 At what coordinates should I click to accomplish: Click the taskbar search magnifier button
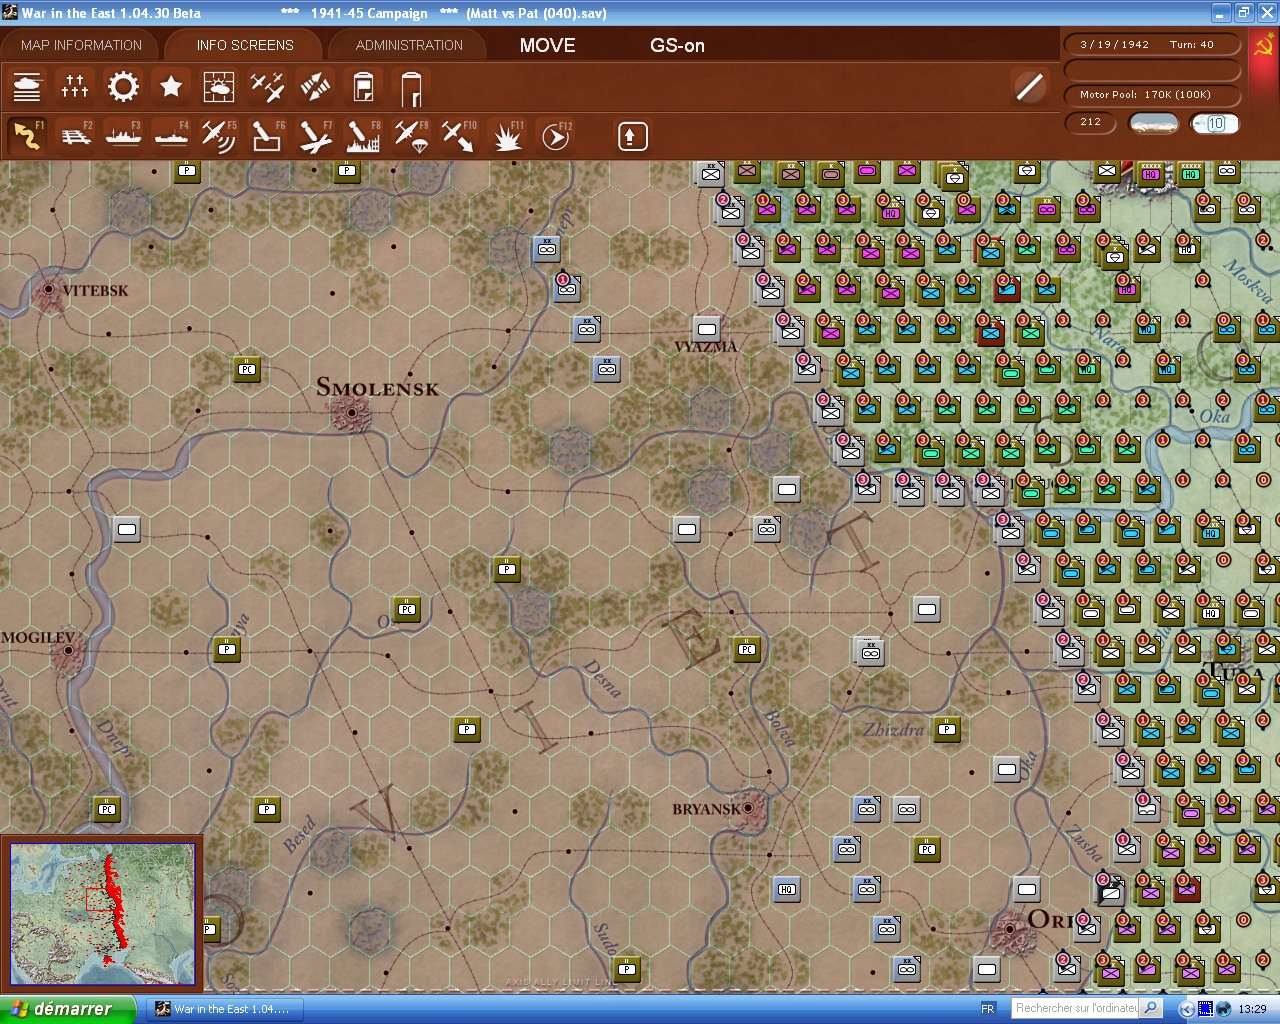pyautogui.click(x=1151, y=1008)
